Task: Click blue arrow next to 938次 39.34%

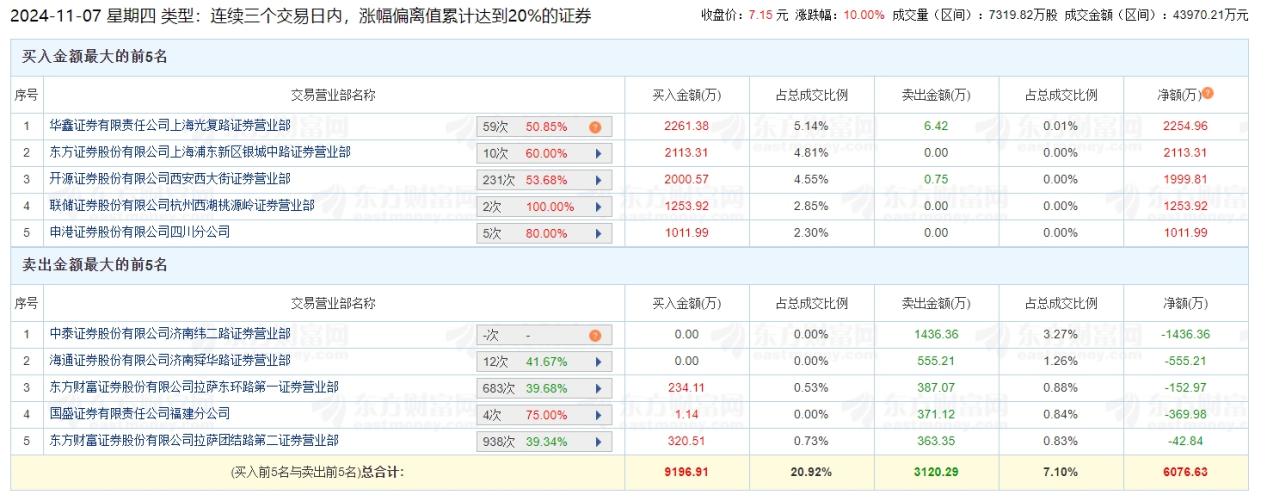Action: tap(598, 441)
